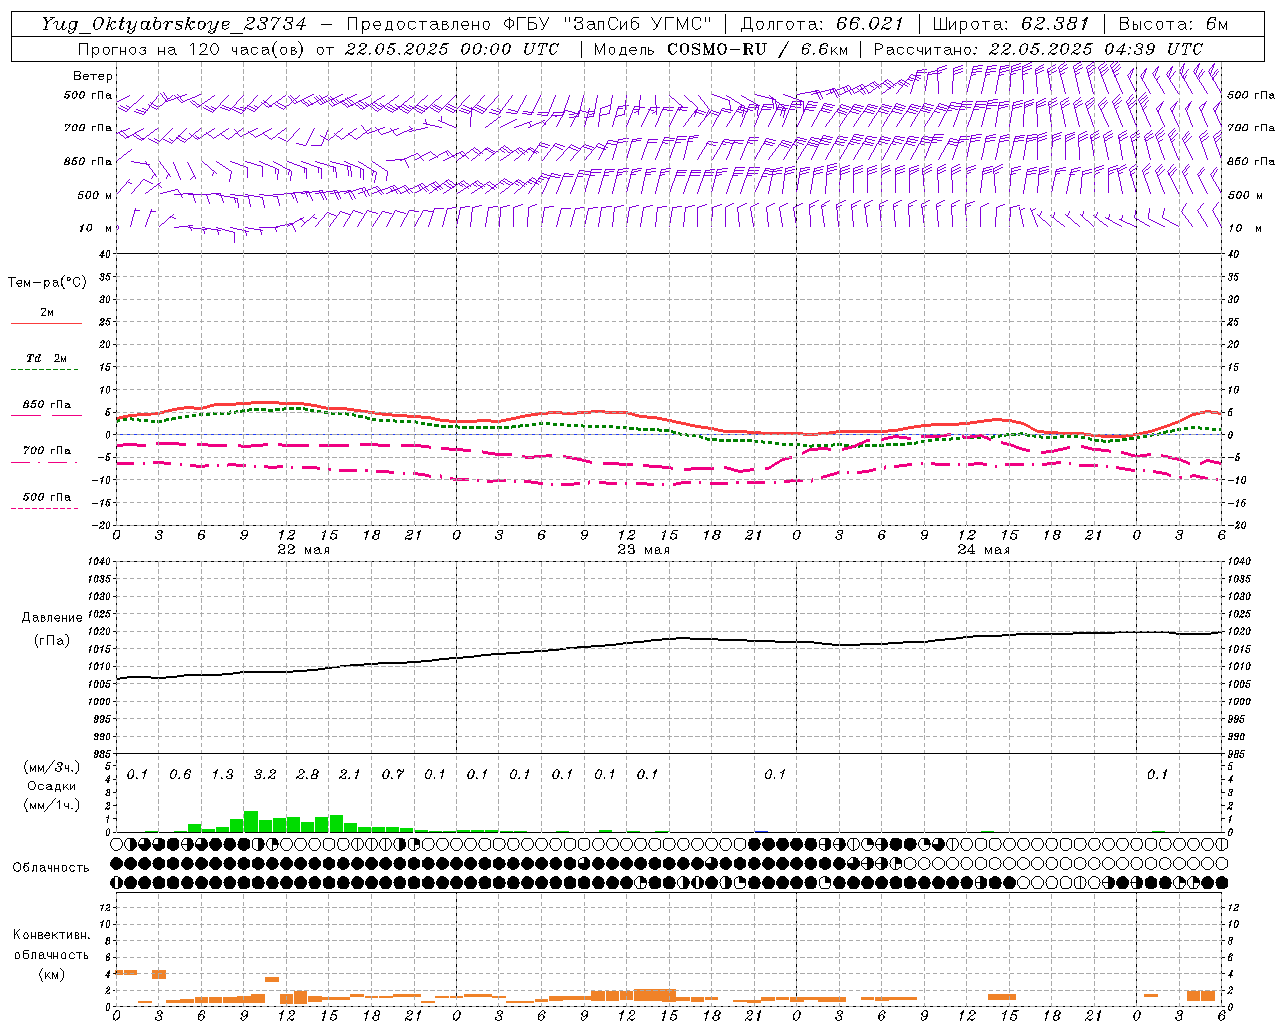
Task: Click the solid line sample under 2м legend
Action: pyautogui.click(x=47, y=323)
